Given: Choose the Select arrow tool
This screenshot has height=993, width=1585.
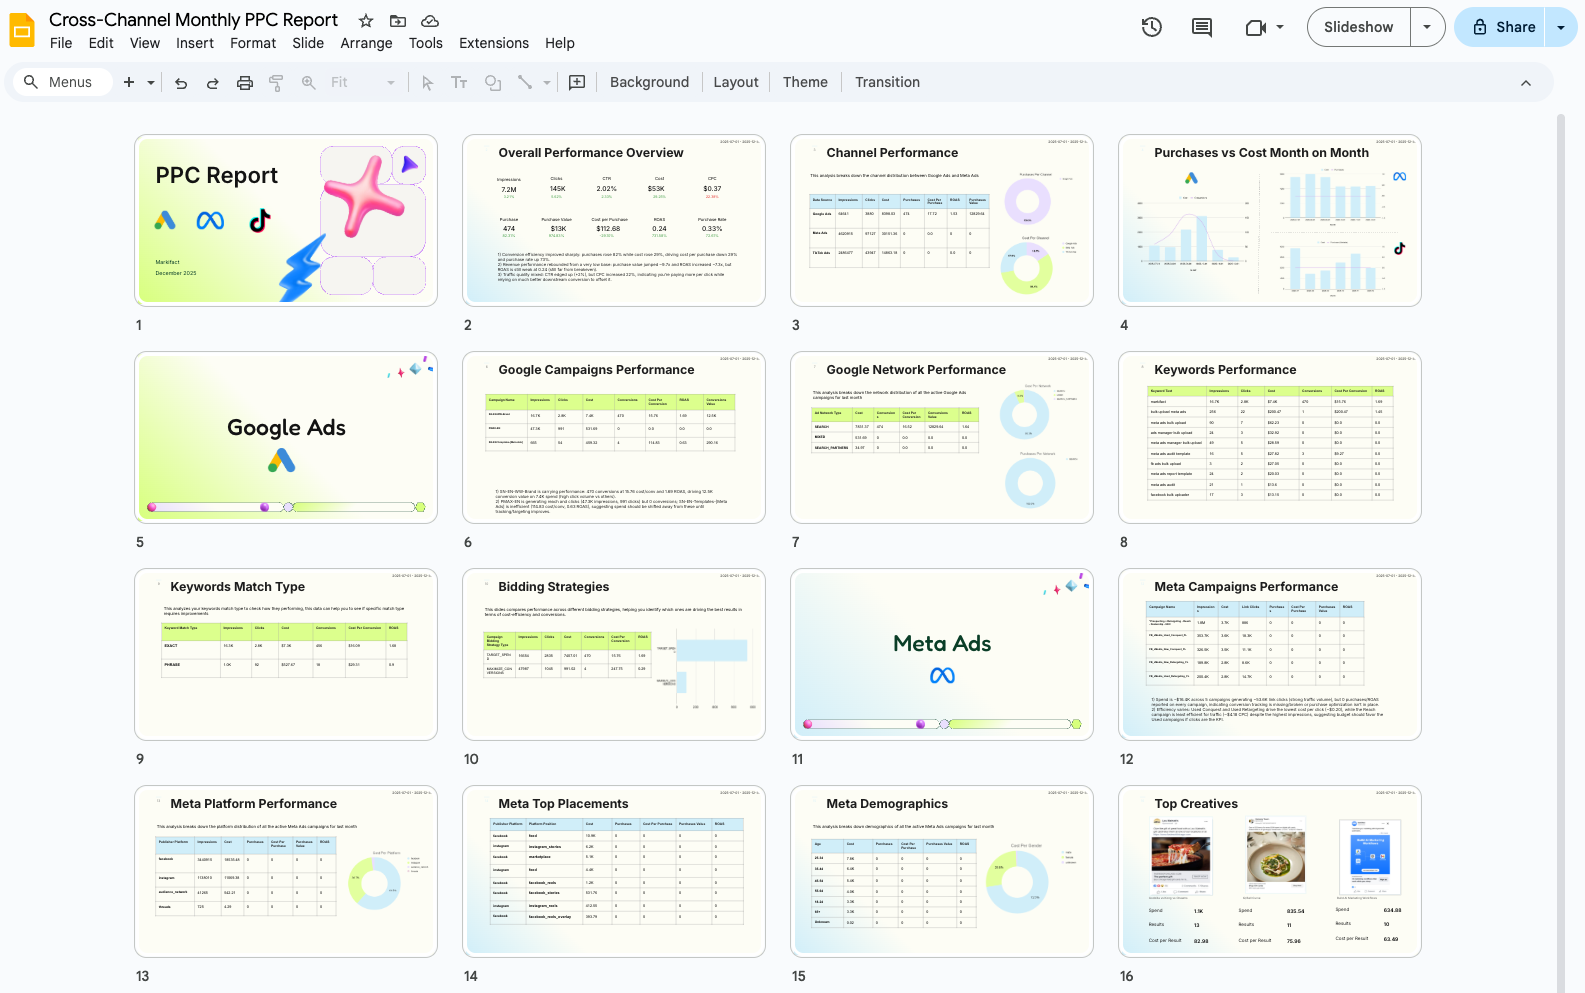Looking at the screenshot, I should (x=428, y=83).
